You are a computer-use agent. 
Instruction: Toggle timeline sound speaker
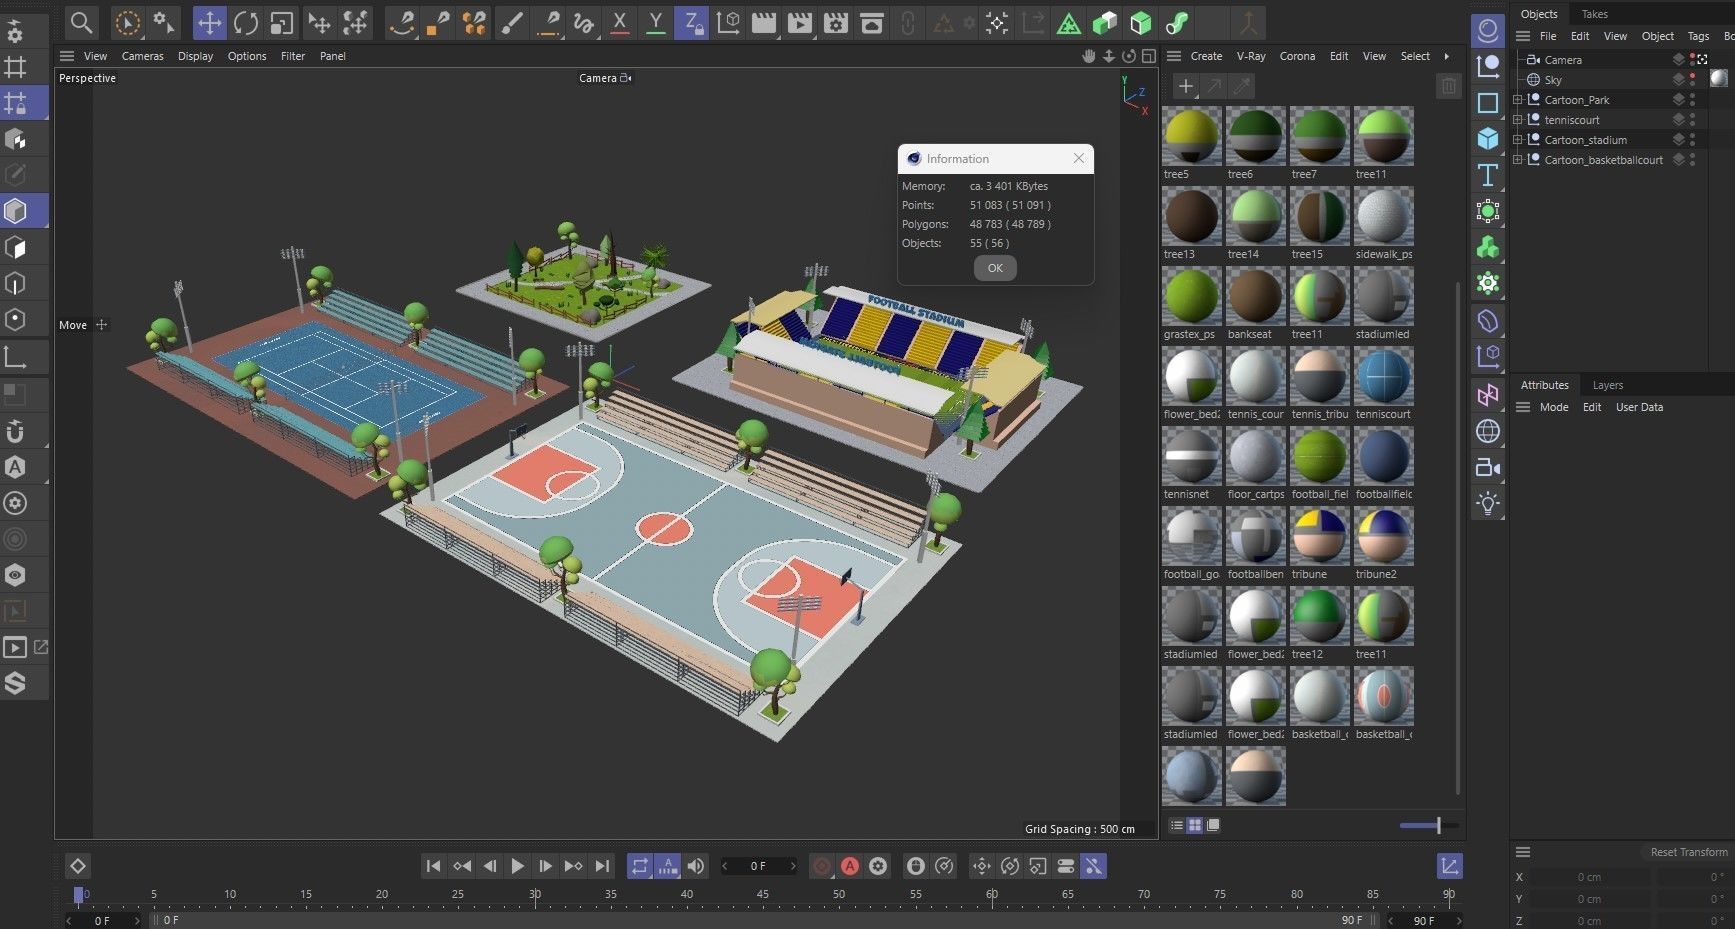(696, 866)
